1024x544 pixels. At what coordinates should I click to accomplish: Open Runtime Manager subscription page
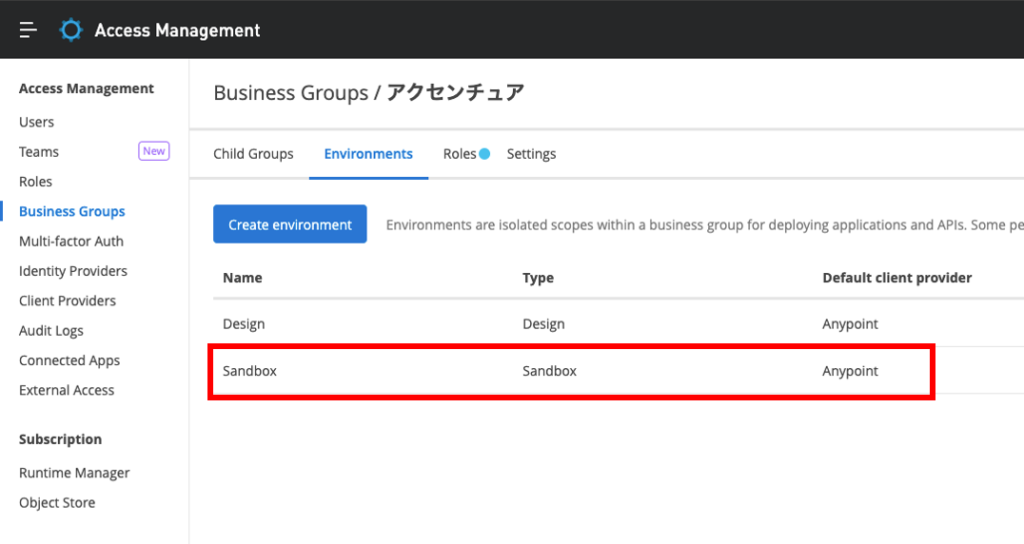74,473
